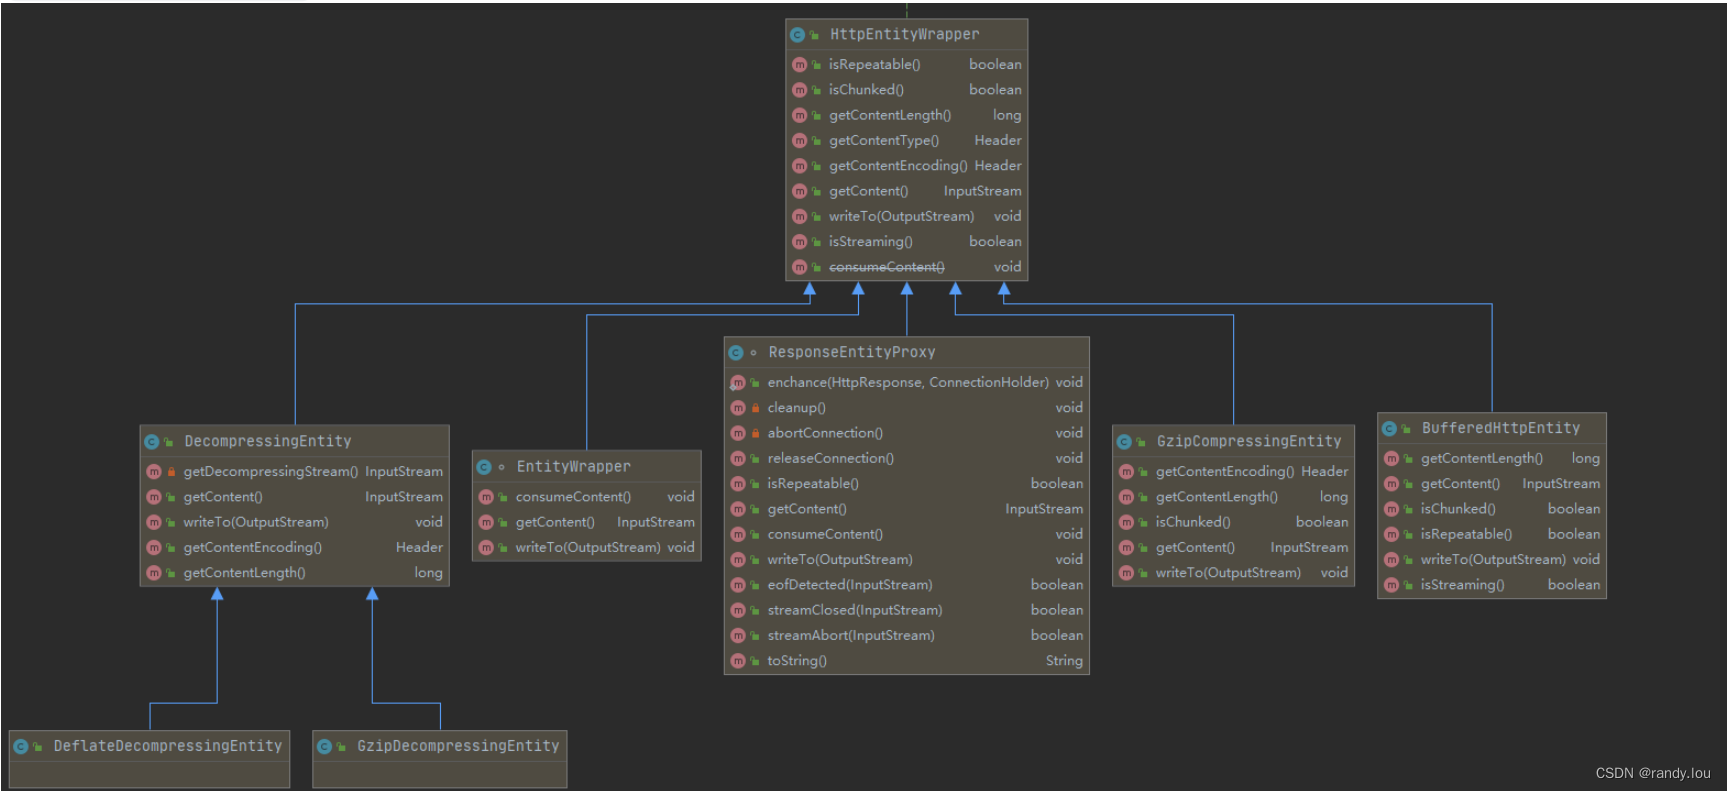Click getContentEncoding() in GzipCompressingEntity

coord(1225,472)
